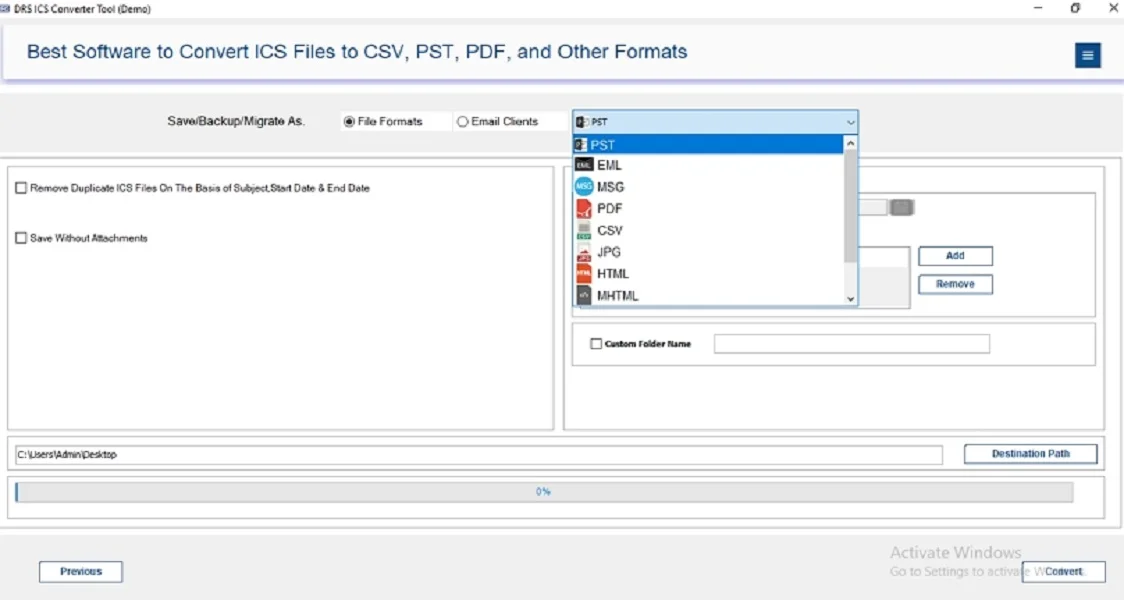1124x600 pixels.
Task: Start conversion with Convert button
Action: click(x=1063, y=571)
